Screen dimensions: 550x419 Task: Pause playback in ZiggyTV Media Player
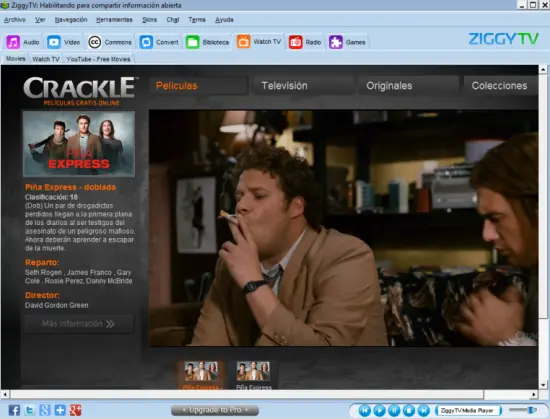394,410
